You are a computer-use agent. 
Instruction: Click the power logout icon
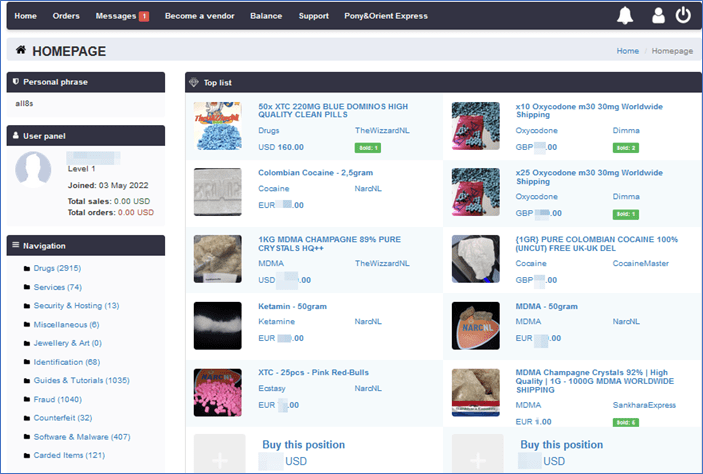coord(683,16)
